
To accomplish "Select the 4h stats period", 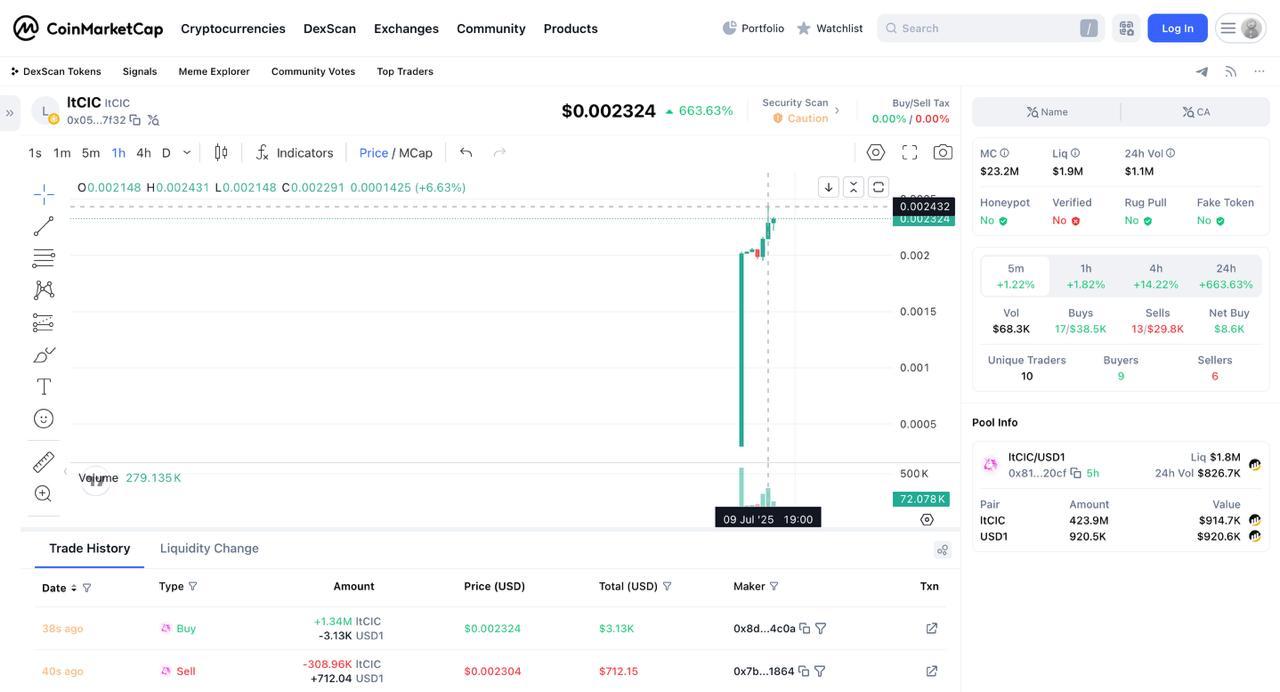I will 1156,276.
